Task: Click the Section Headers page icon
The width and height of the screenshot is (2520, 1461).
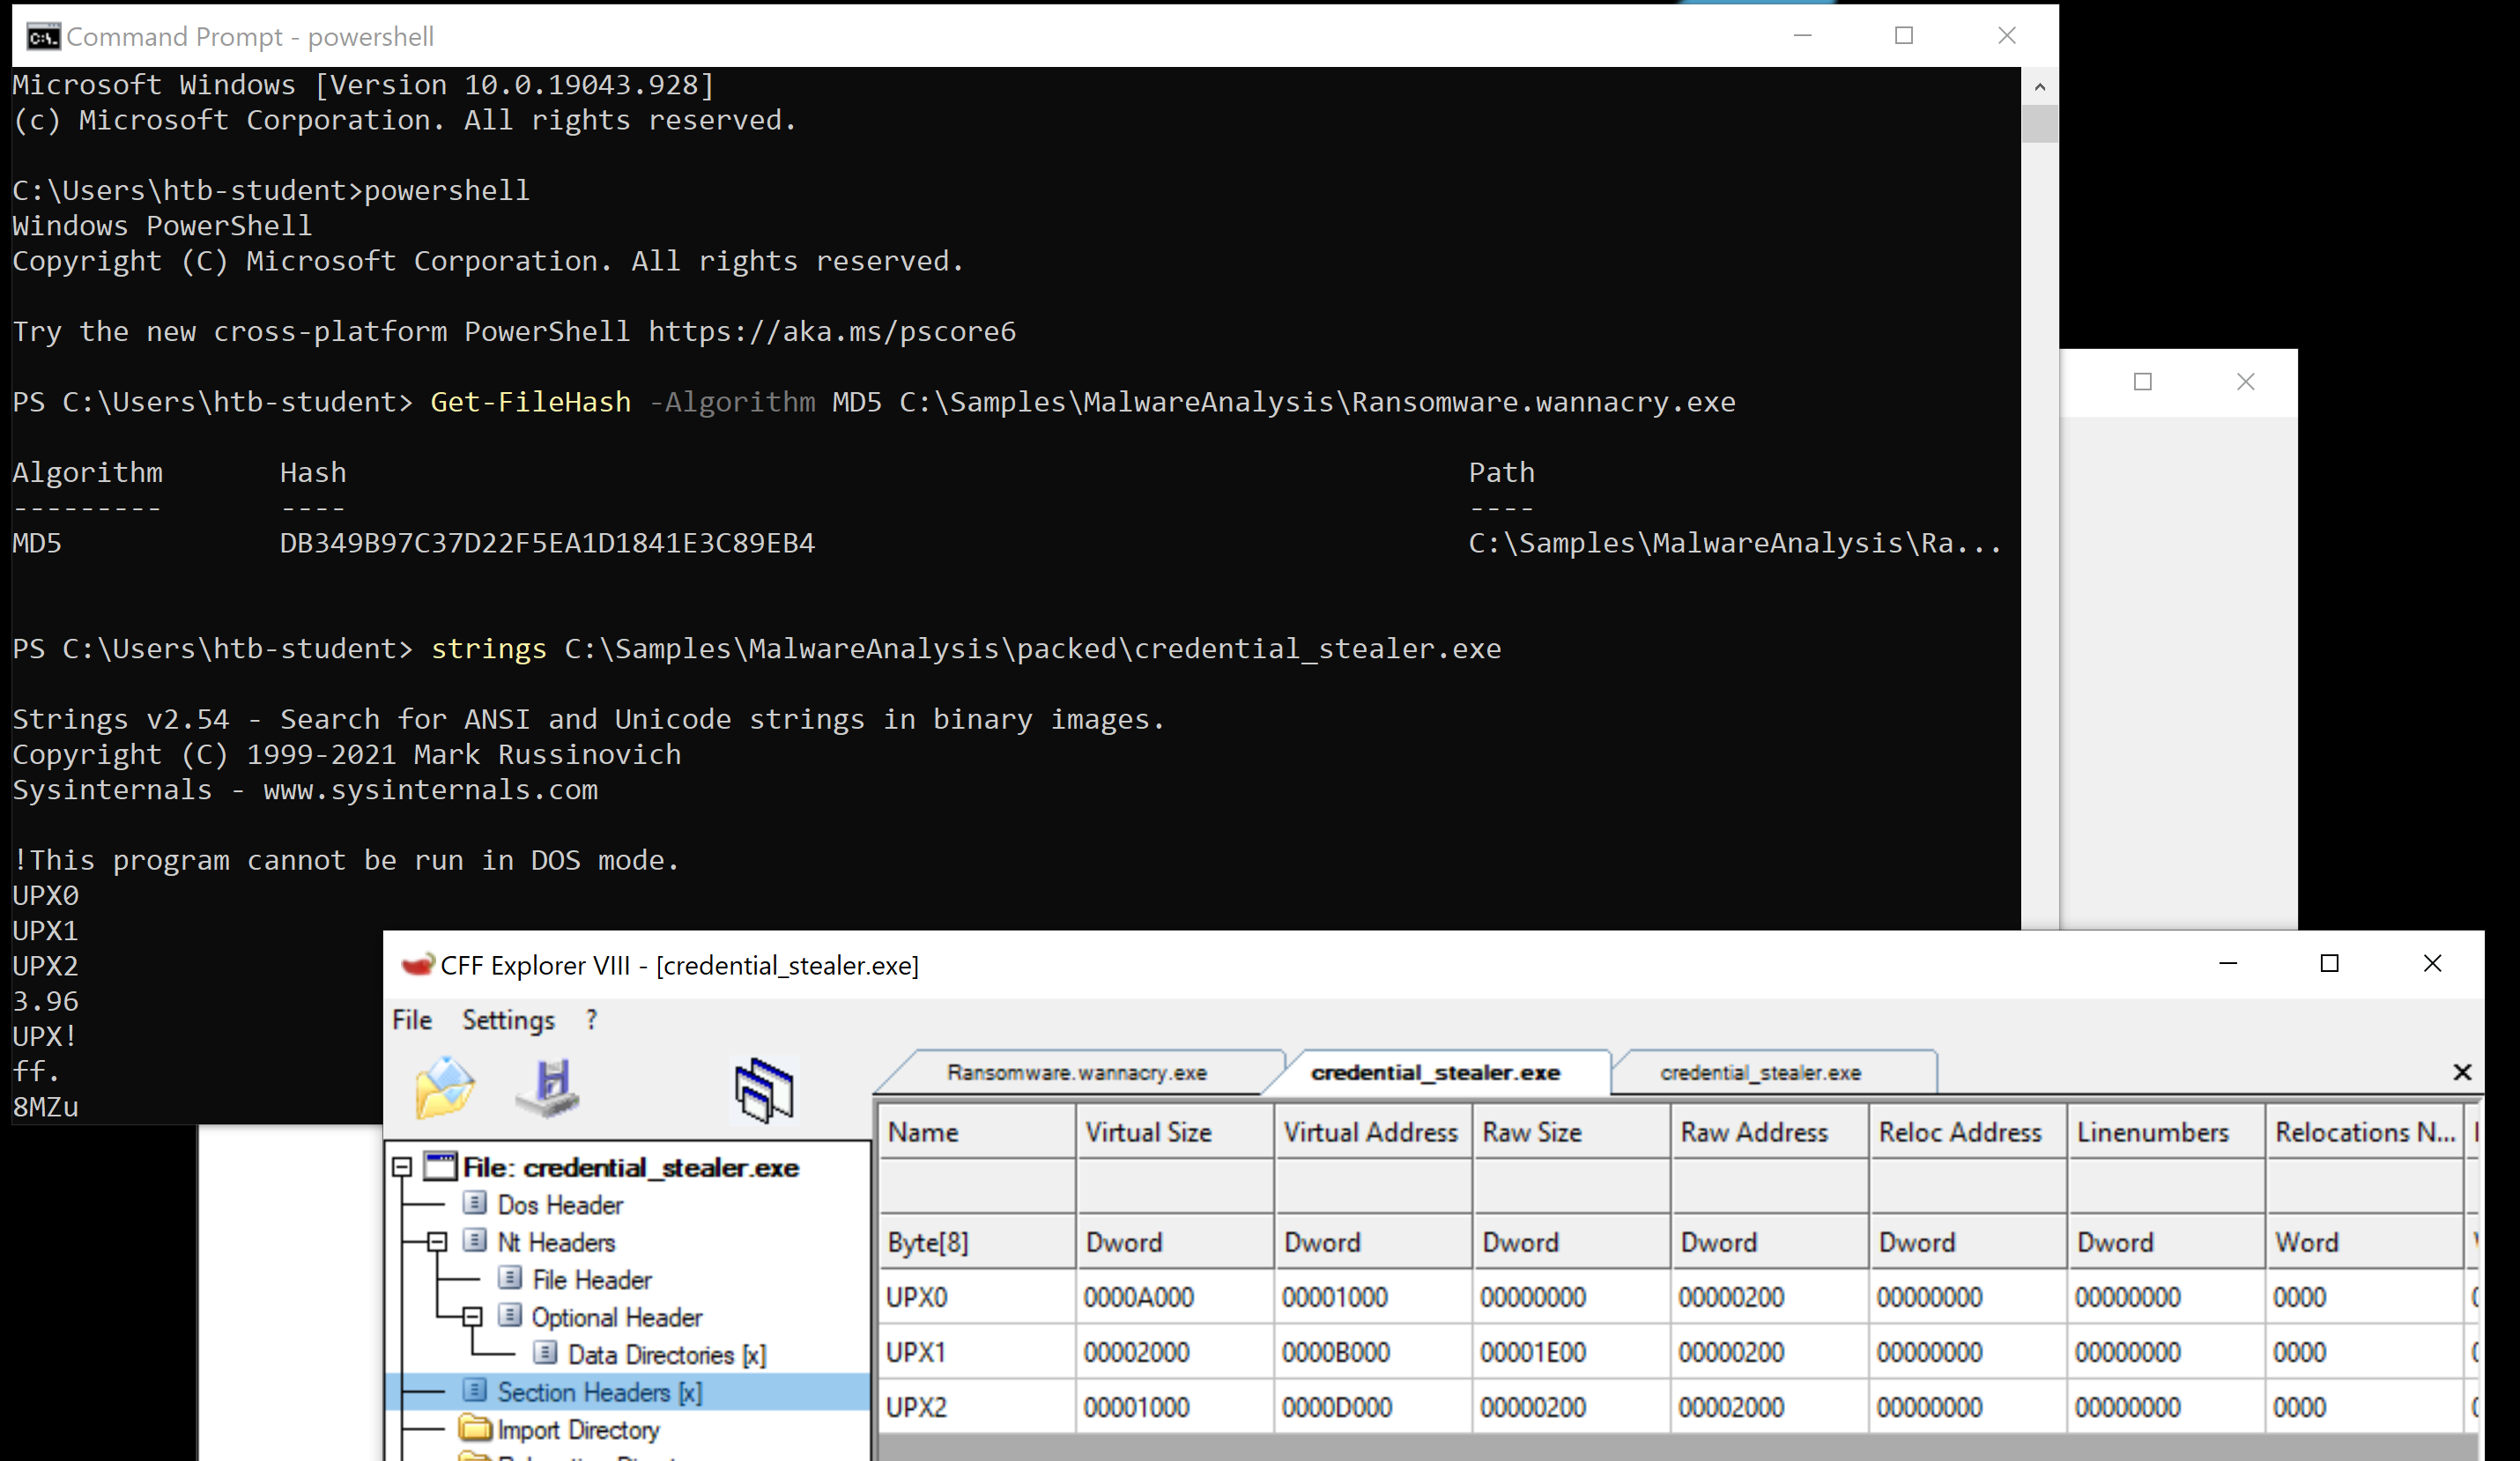Action: click(x=476, y=1391)
